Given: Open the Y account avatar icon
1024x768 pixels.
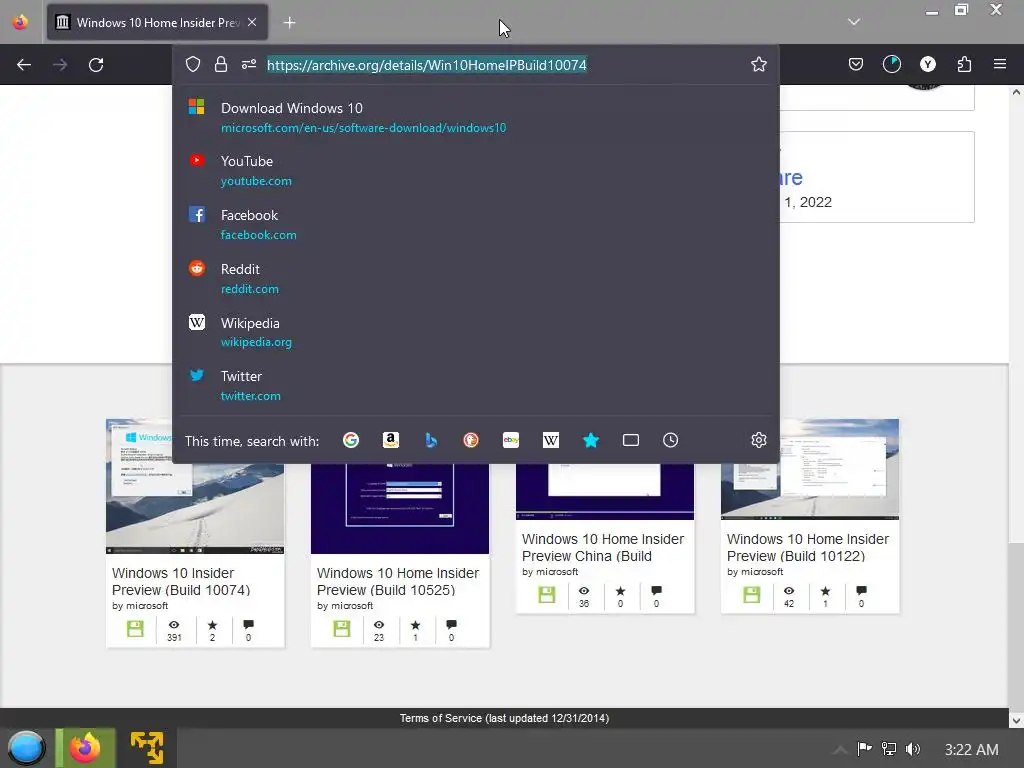Looking at the screenshot, I should [927, 64].
